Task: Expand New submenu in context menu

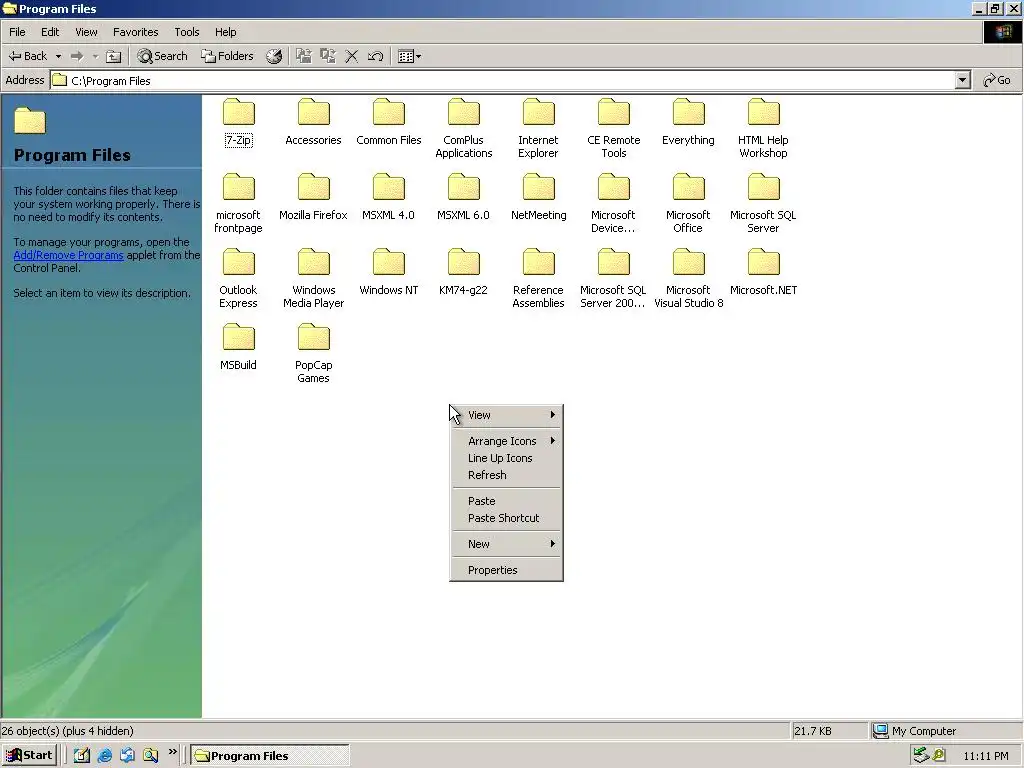Action: 506,544
